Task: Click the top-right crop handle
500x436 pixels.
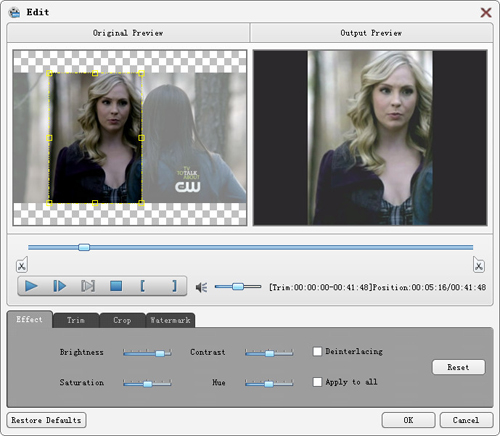Action: 141,73
